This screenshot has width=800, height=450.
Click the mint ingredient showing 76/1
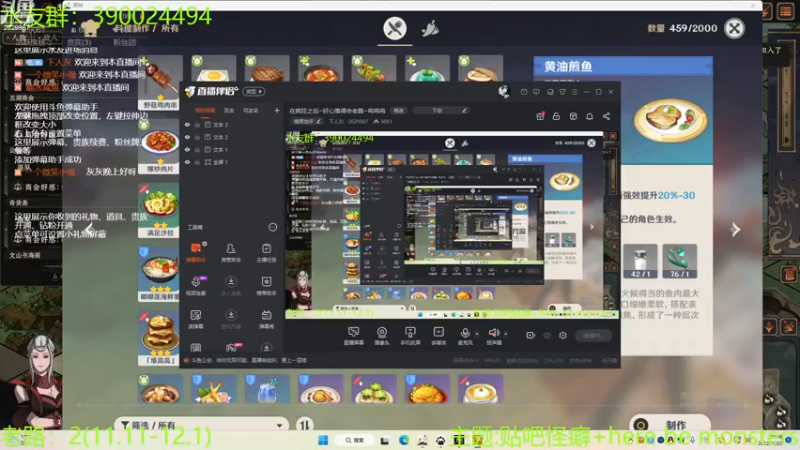680,261
